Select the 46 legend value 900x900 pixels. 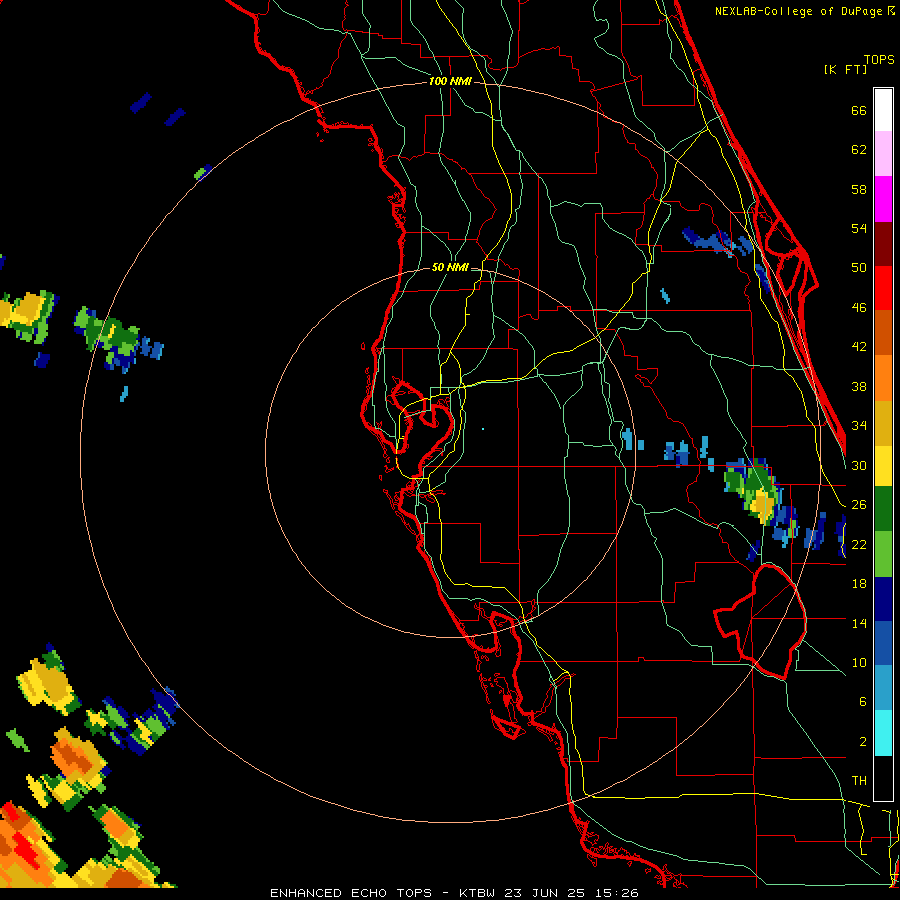(859, 308)
